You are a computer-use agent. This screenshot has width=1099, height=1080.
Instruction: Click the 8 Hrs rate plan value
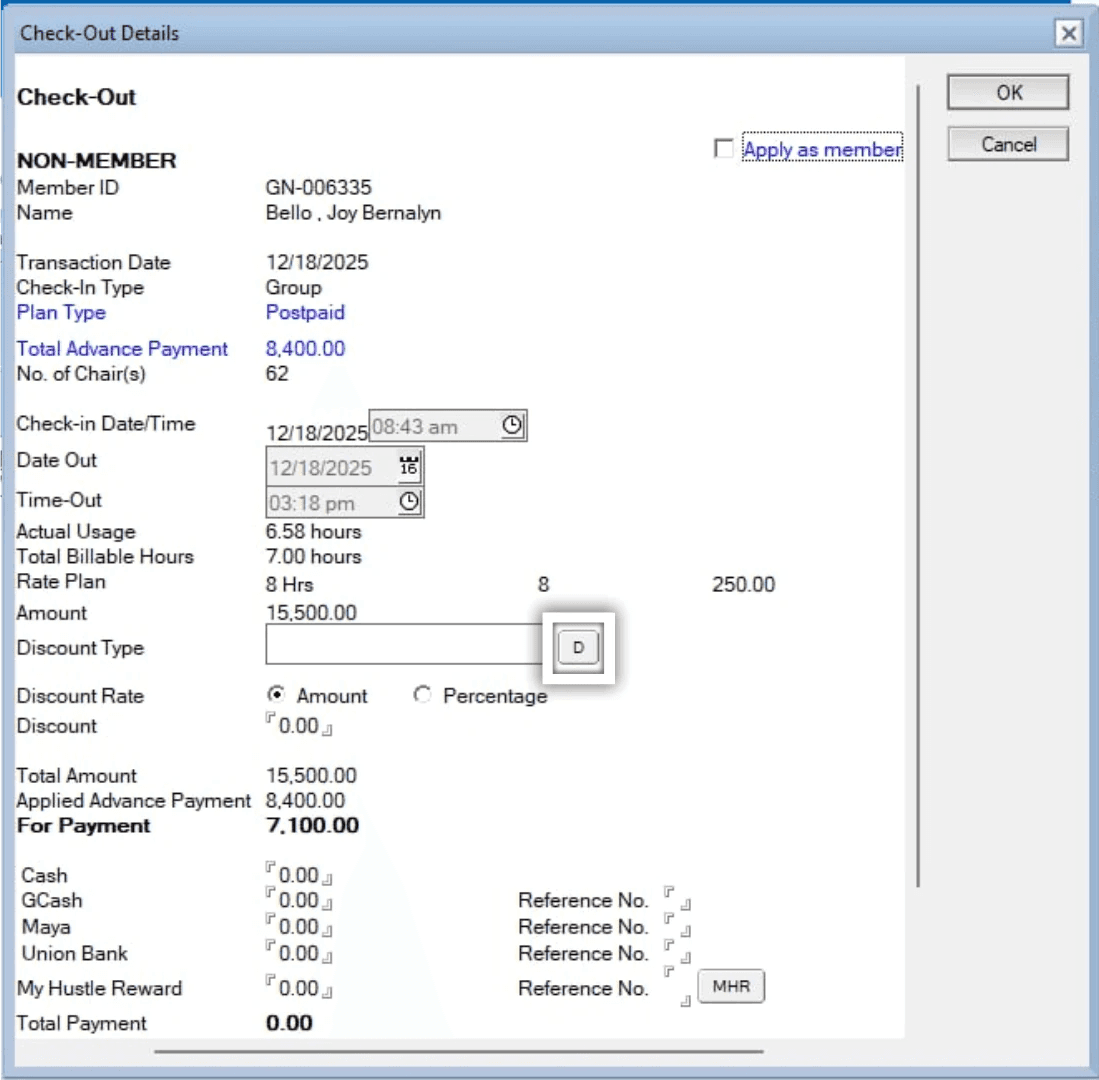(289, 585)
